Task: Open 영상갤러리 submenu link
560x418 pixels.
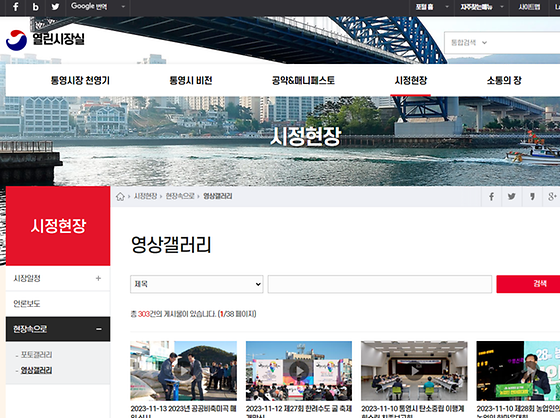Action: click(x=36, y=370)
